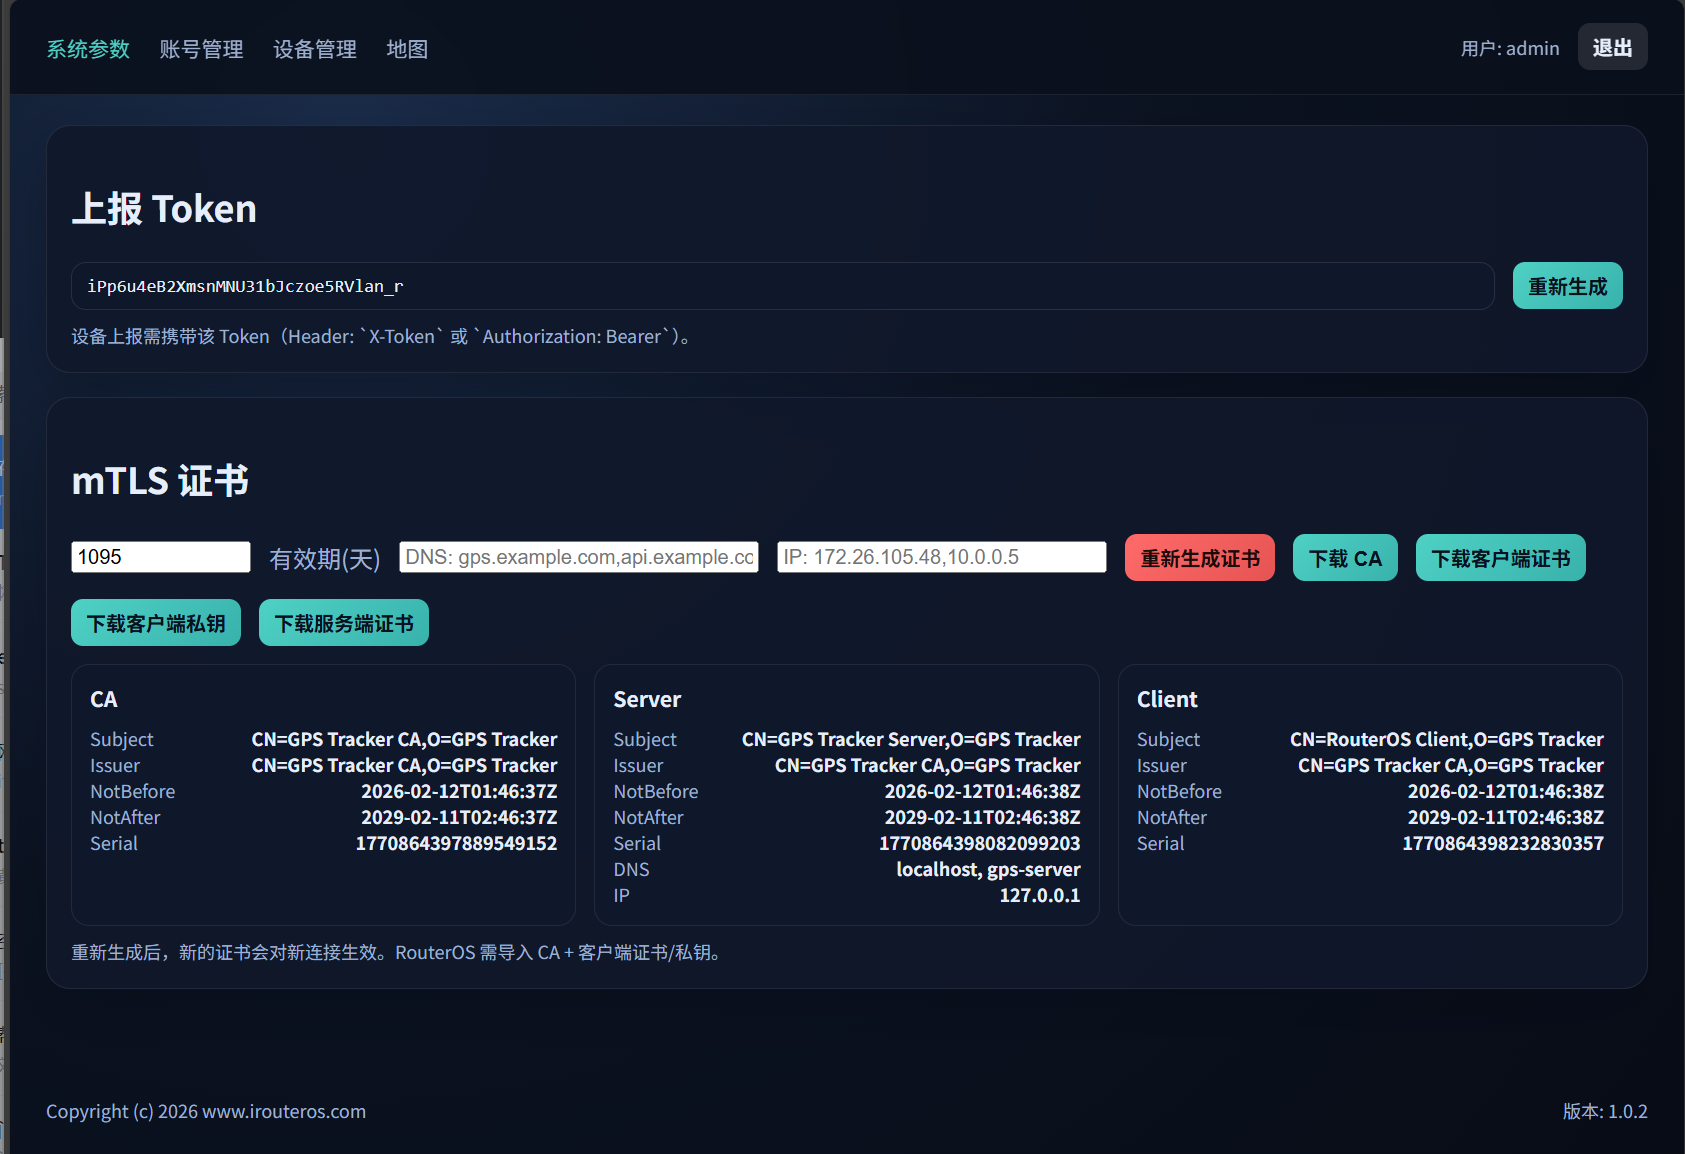The height and width of the screenshot is (1154, 1685).
Task: Download the client private key
Action: 156,623
